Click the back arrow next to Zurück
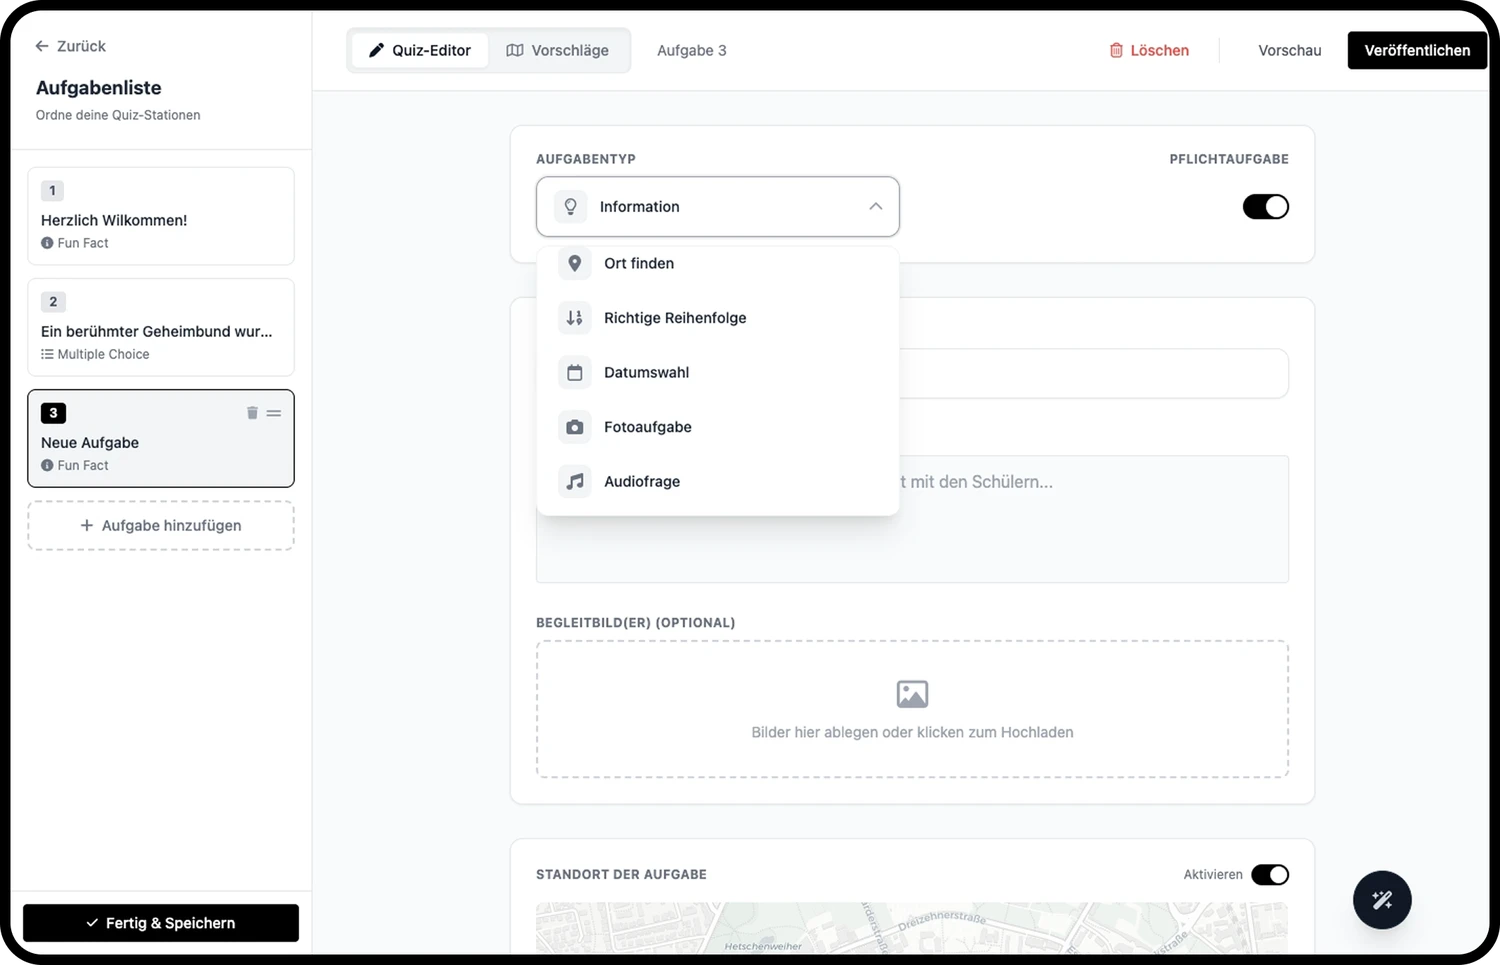The image size is (1500, 965). point(42,46)
